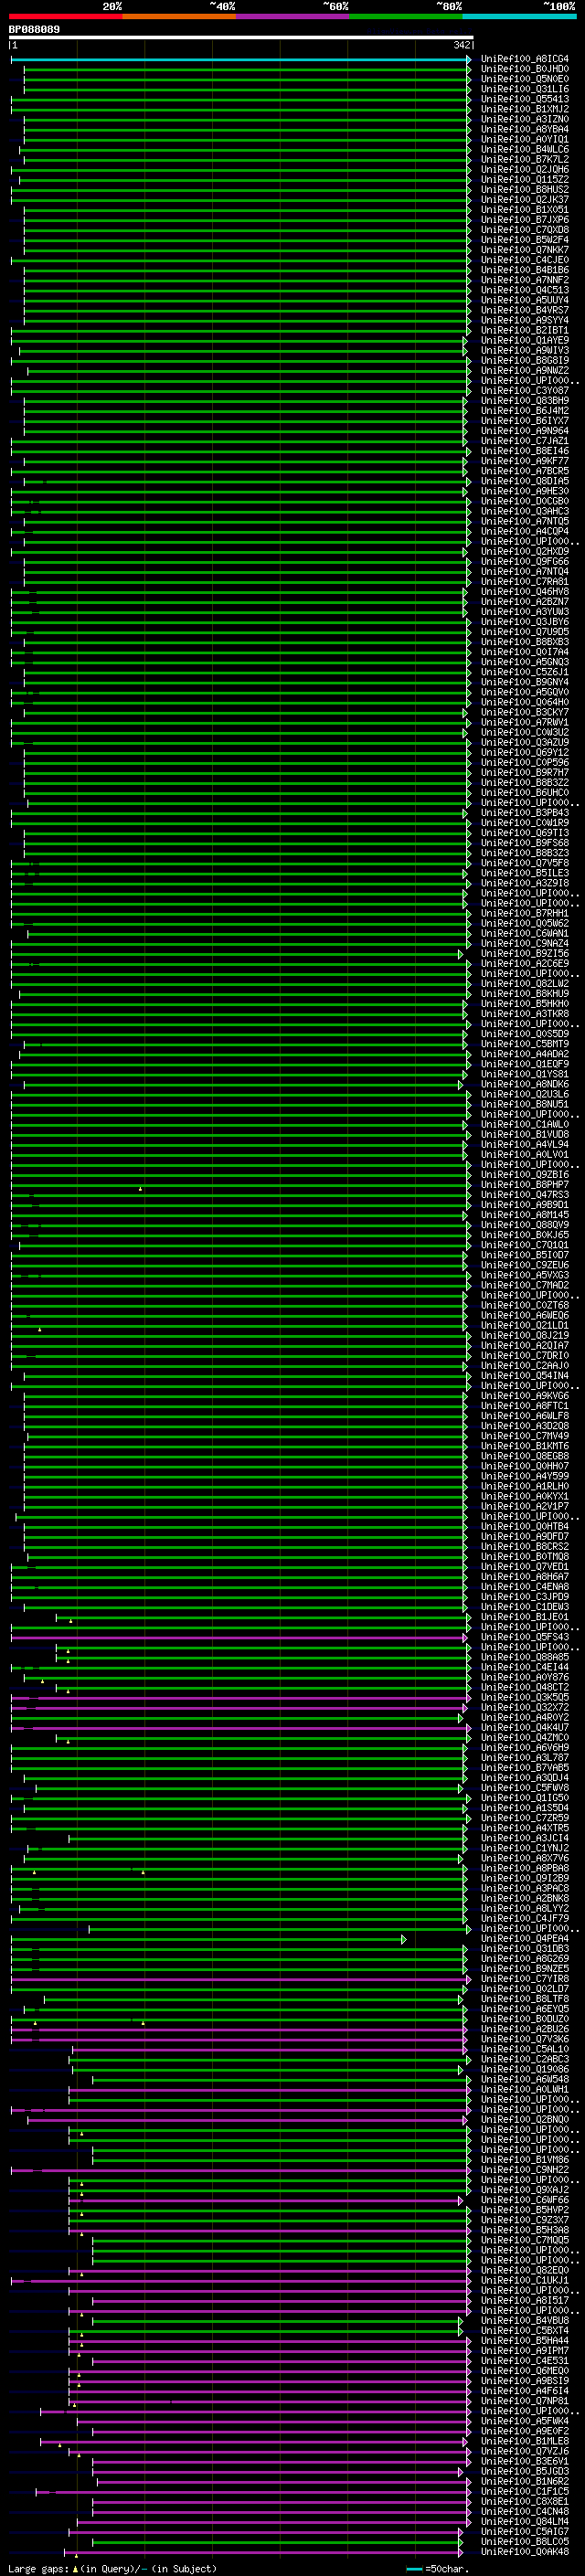Select hit label UniRef100_C1DEW3

(x=525, y=1607)
